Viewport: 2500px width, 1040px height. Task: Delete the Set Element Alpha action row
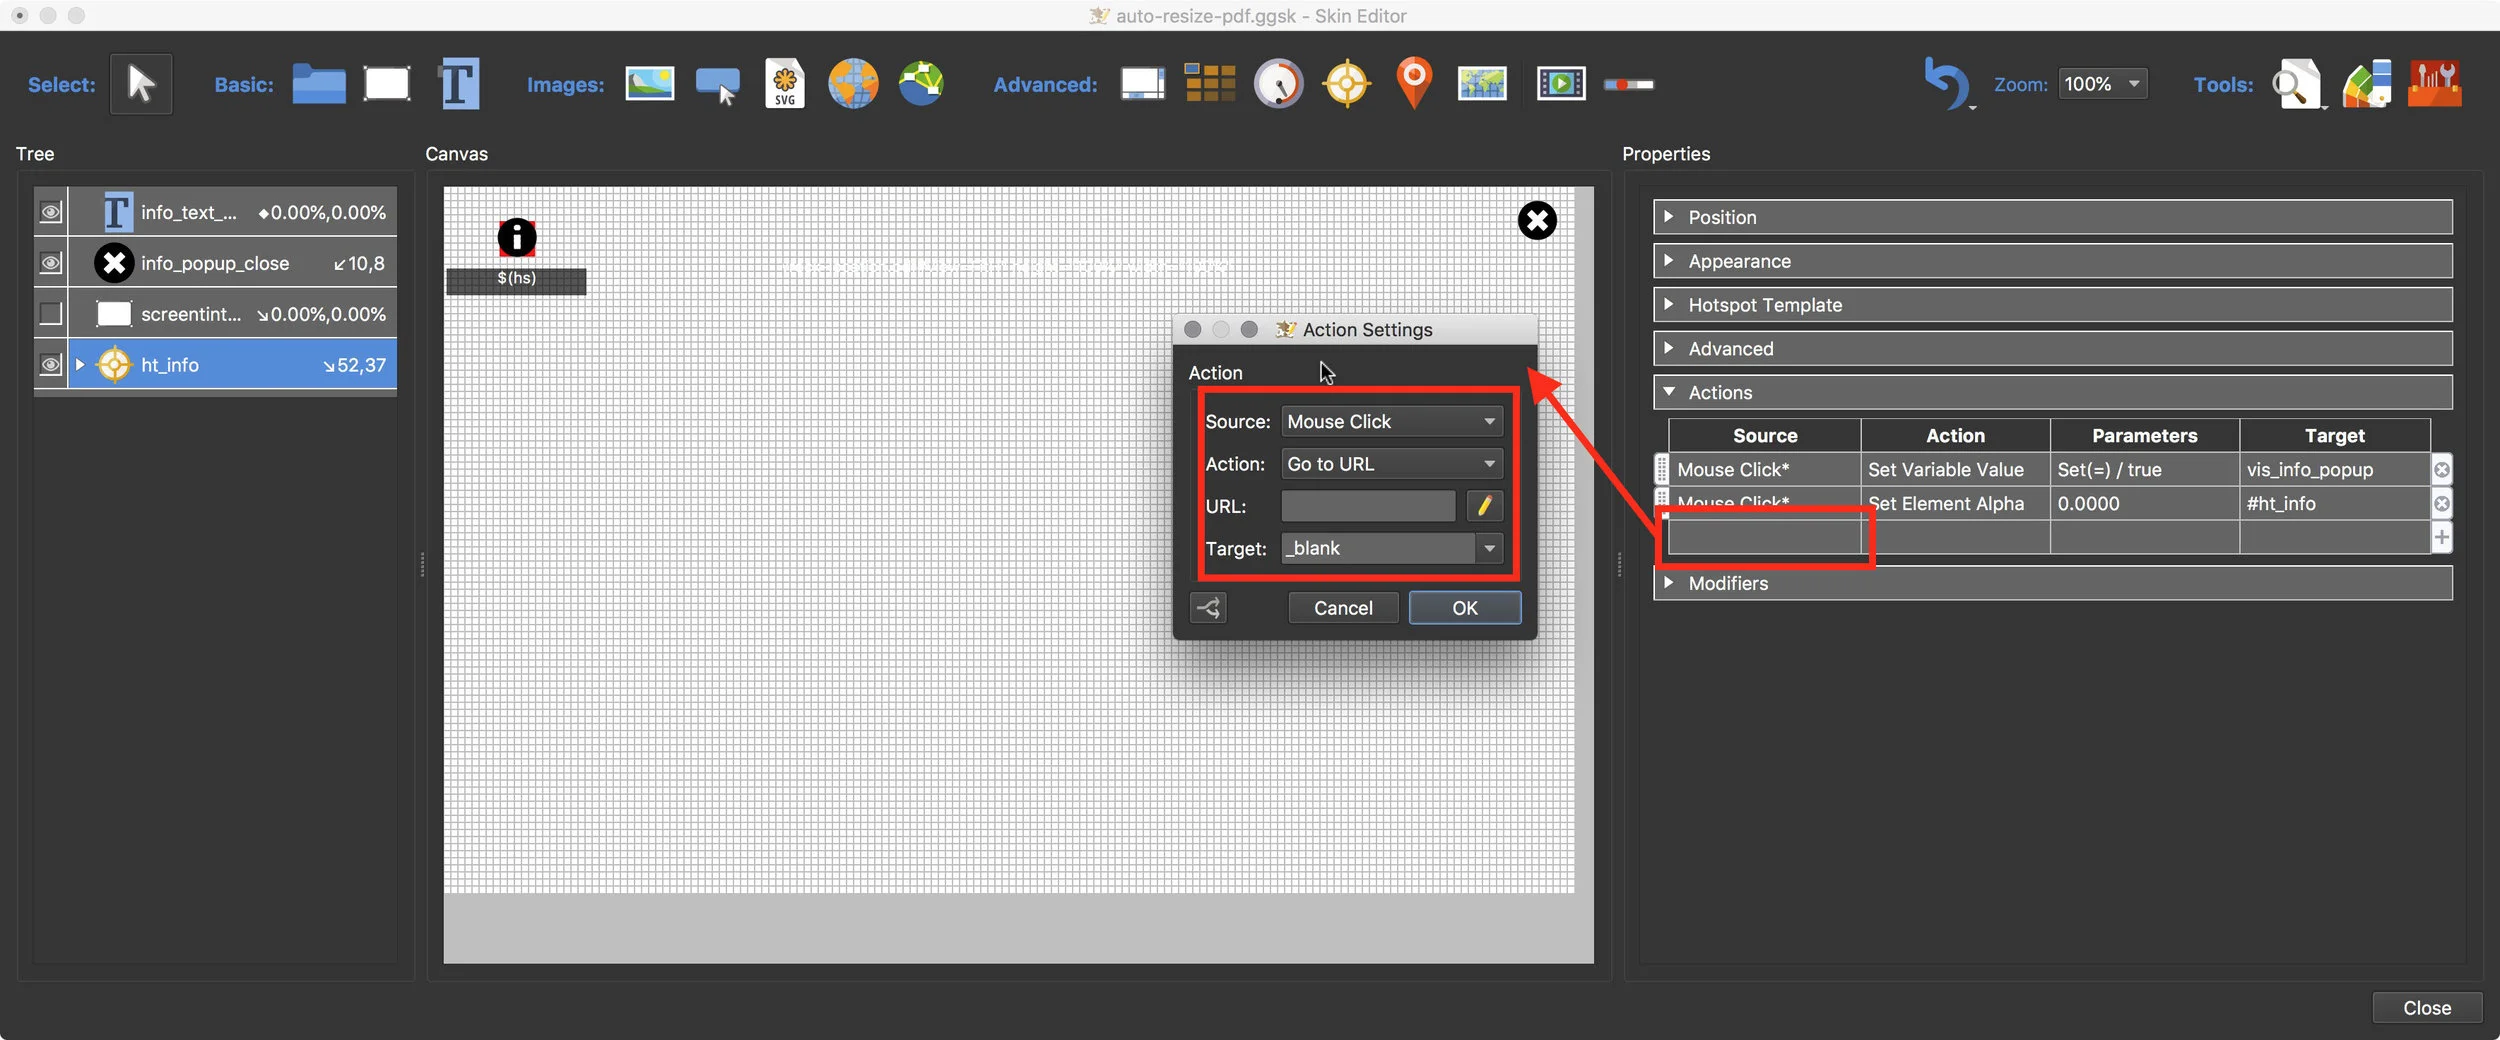[2441, 503]
